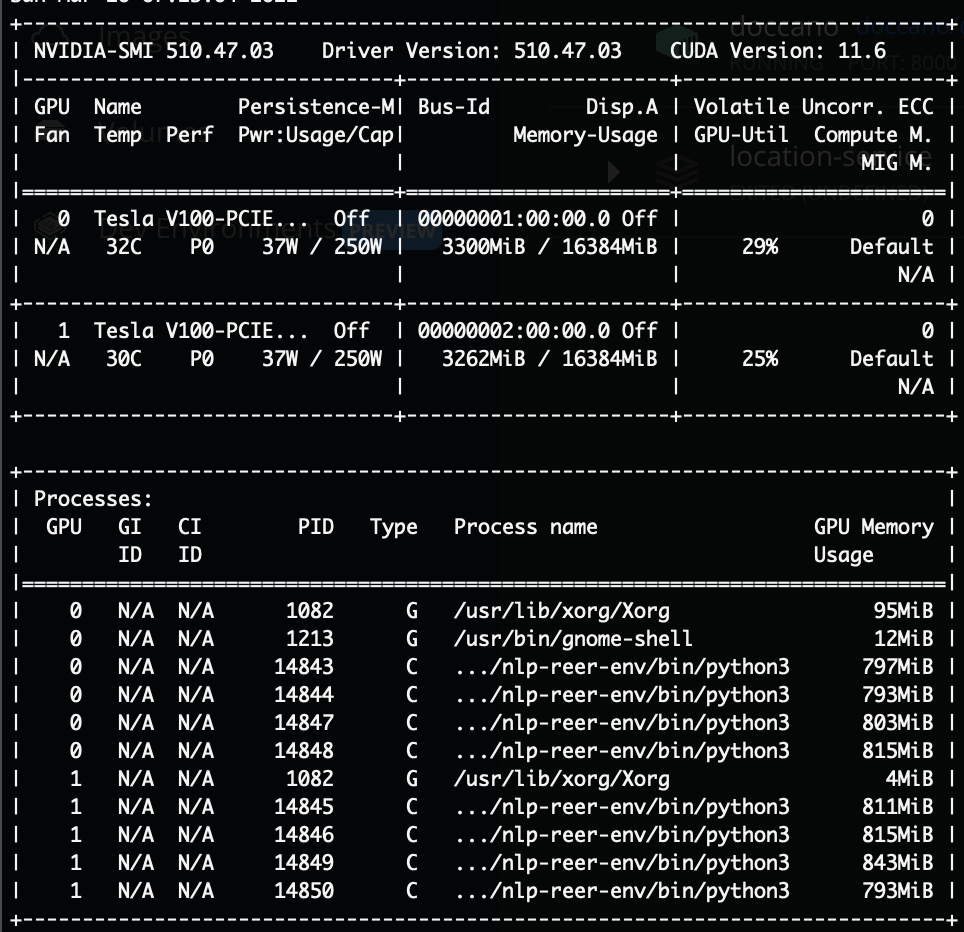Click the RUNNING status indicator for doccano
The width and height of the screenshot is (964, 932).
pyautogui.click(x=775, y=64)
